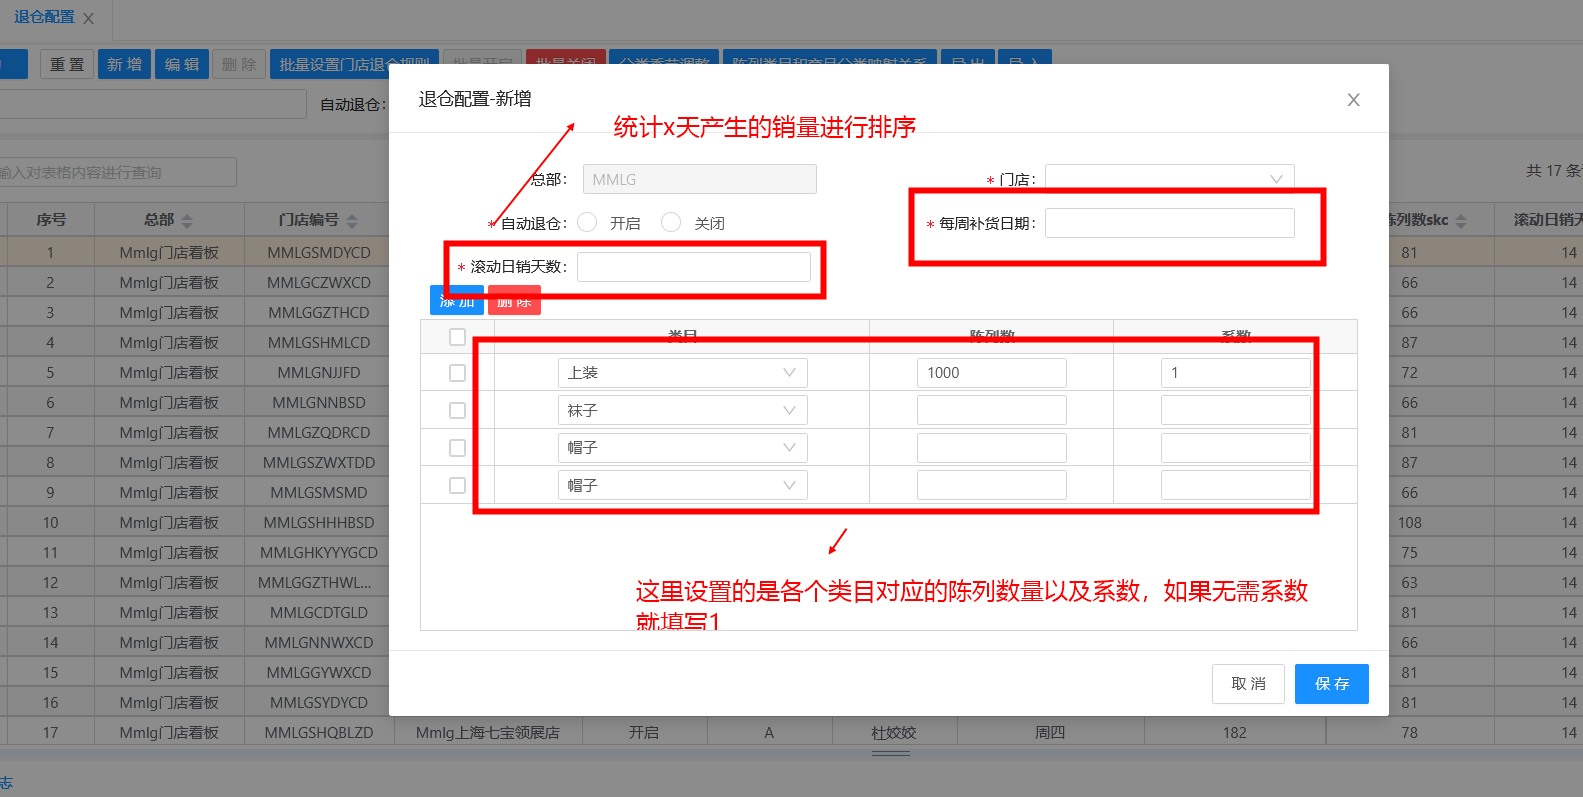
Task: Close the 退仓配置-新增 dialog with X
Action: coord(1353,100)
